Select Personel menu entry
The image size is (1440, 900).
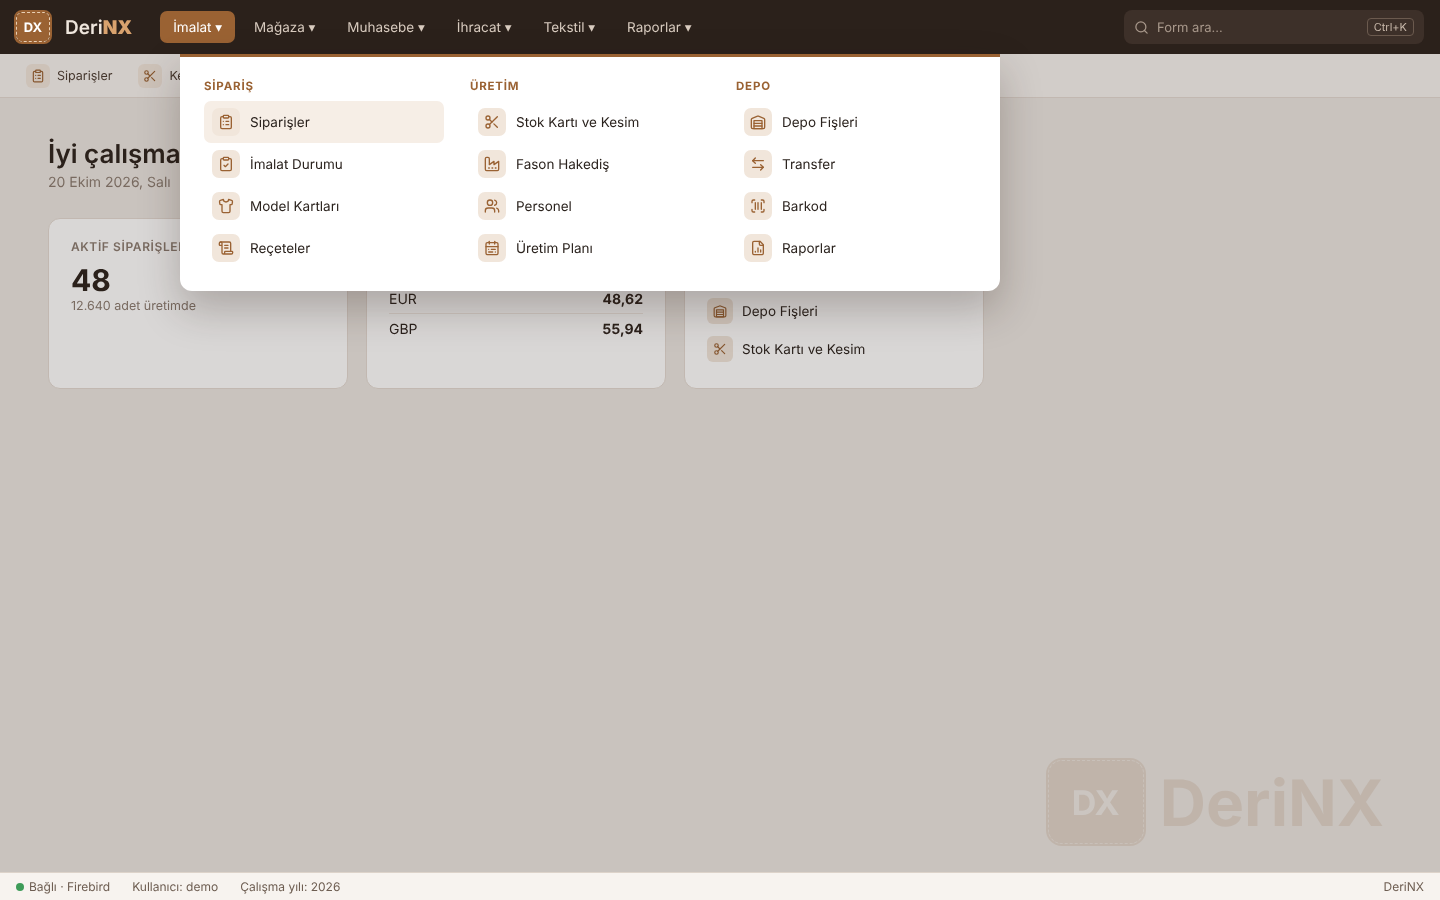590,206
